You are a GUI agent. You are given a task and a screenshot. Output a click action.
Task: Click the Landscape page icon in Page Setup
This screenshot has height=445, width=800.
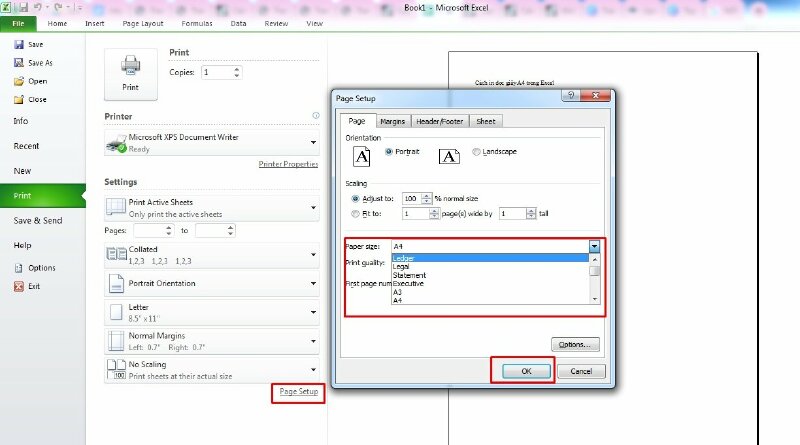point(449,156)
